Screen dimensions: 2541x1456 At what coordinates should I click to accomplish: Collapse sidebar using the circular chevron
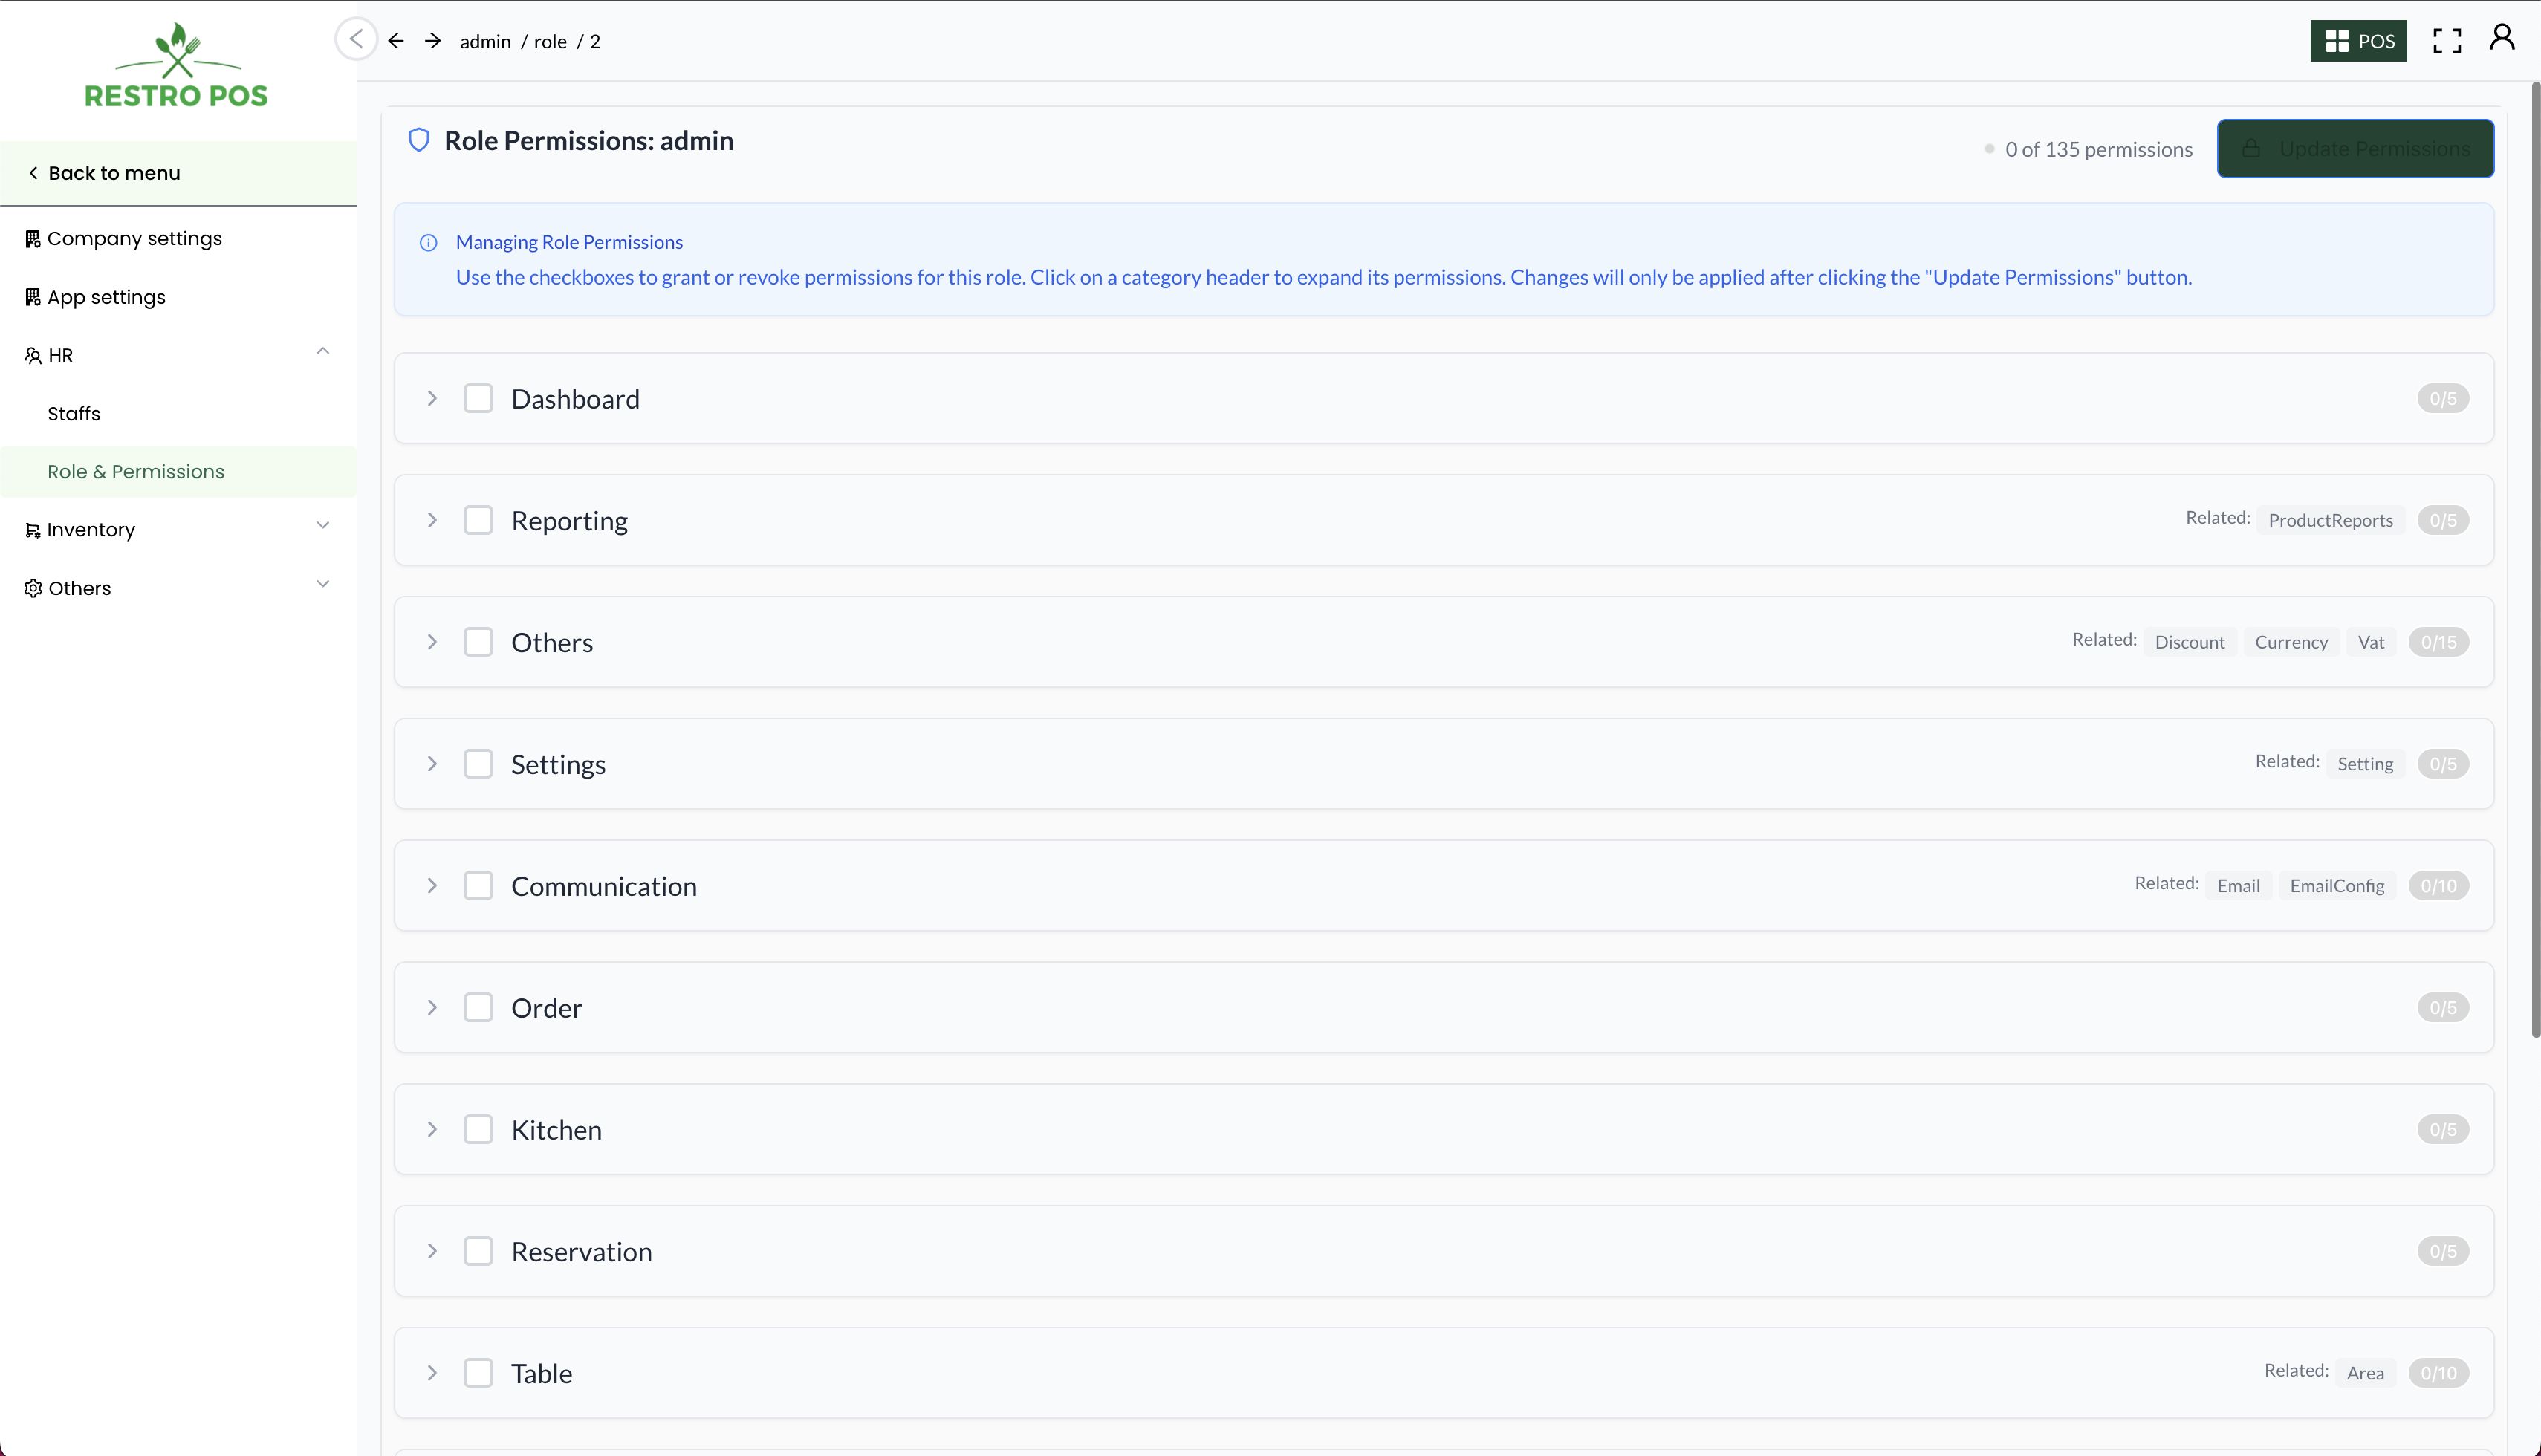(356, 39)
